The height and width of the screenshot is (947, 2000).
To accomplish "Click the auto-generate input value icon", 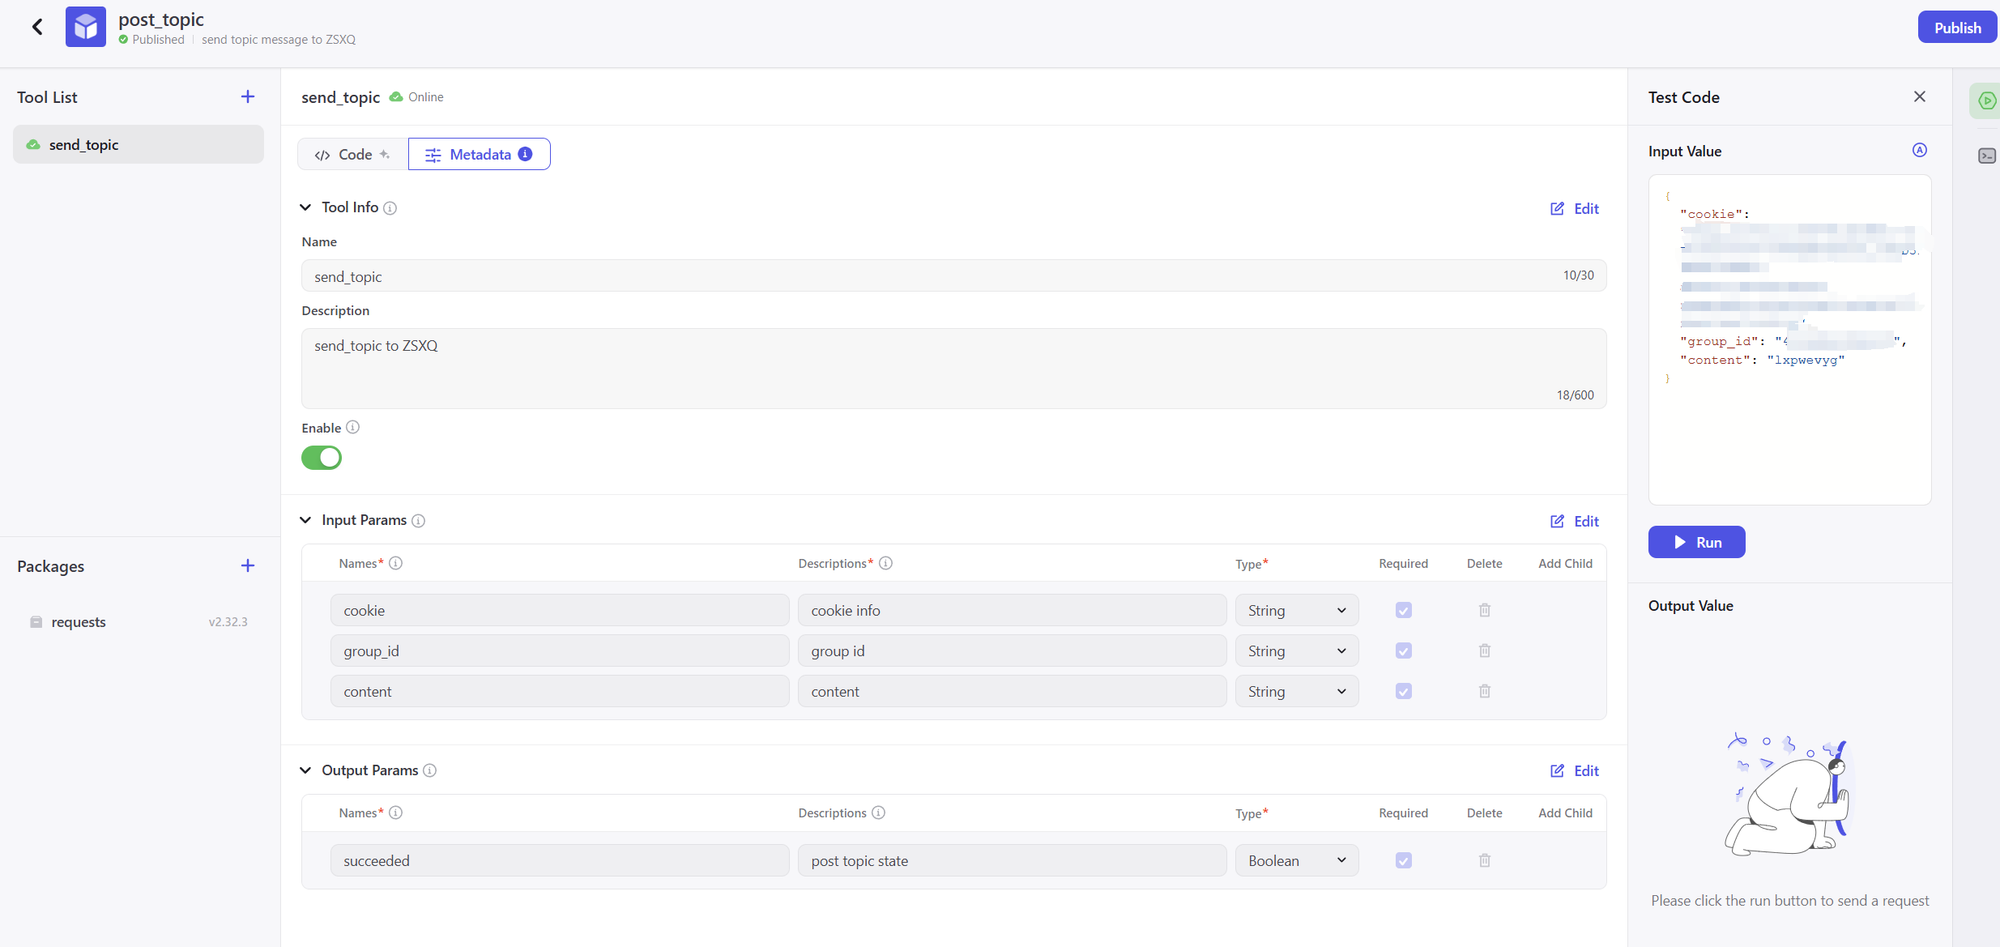I will click(1919, 150).
